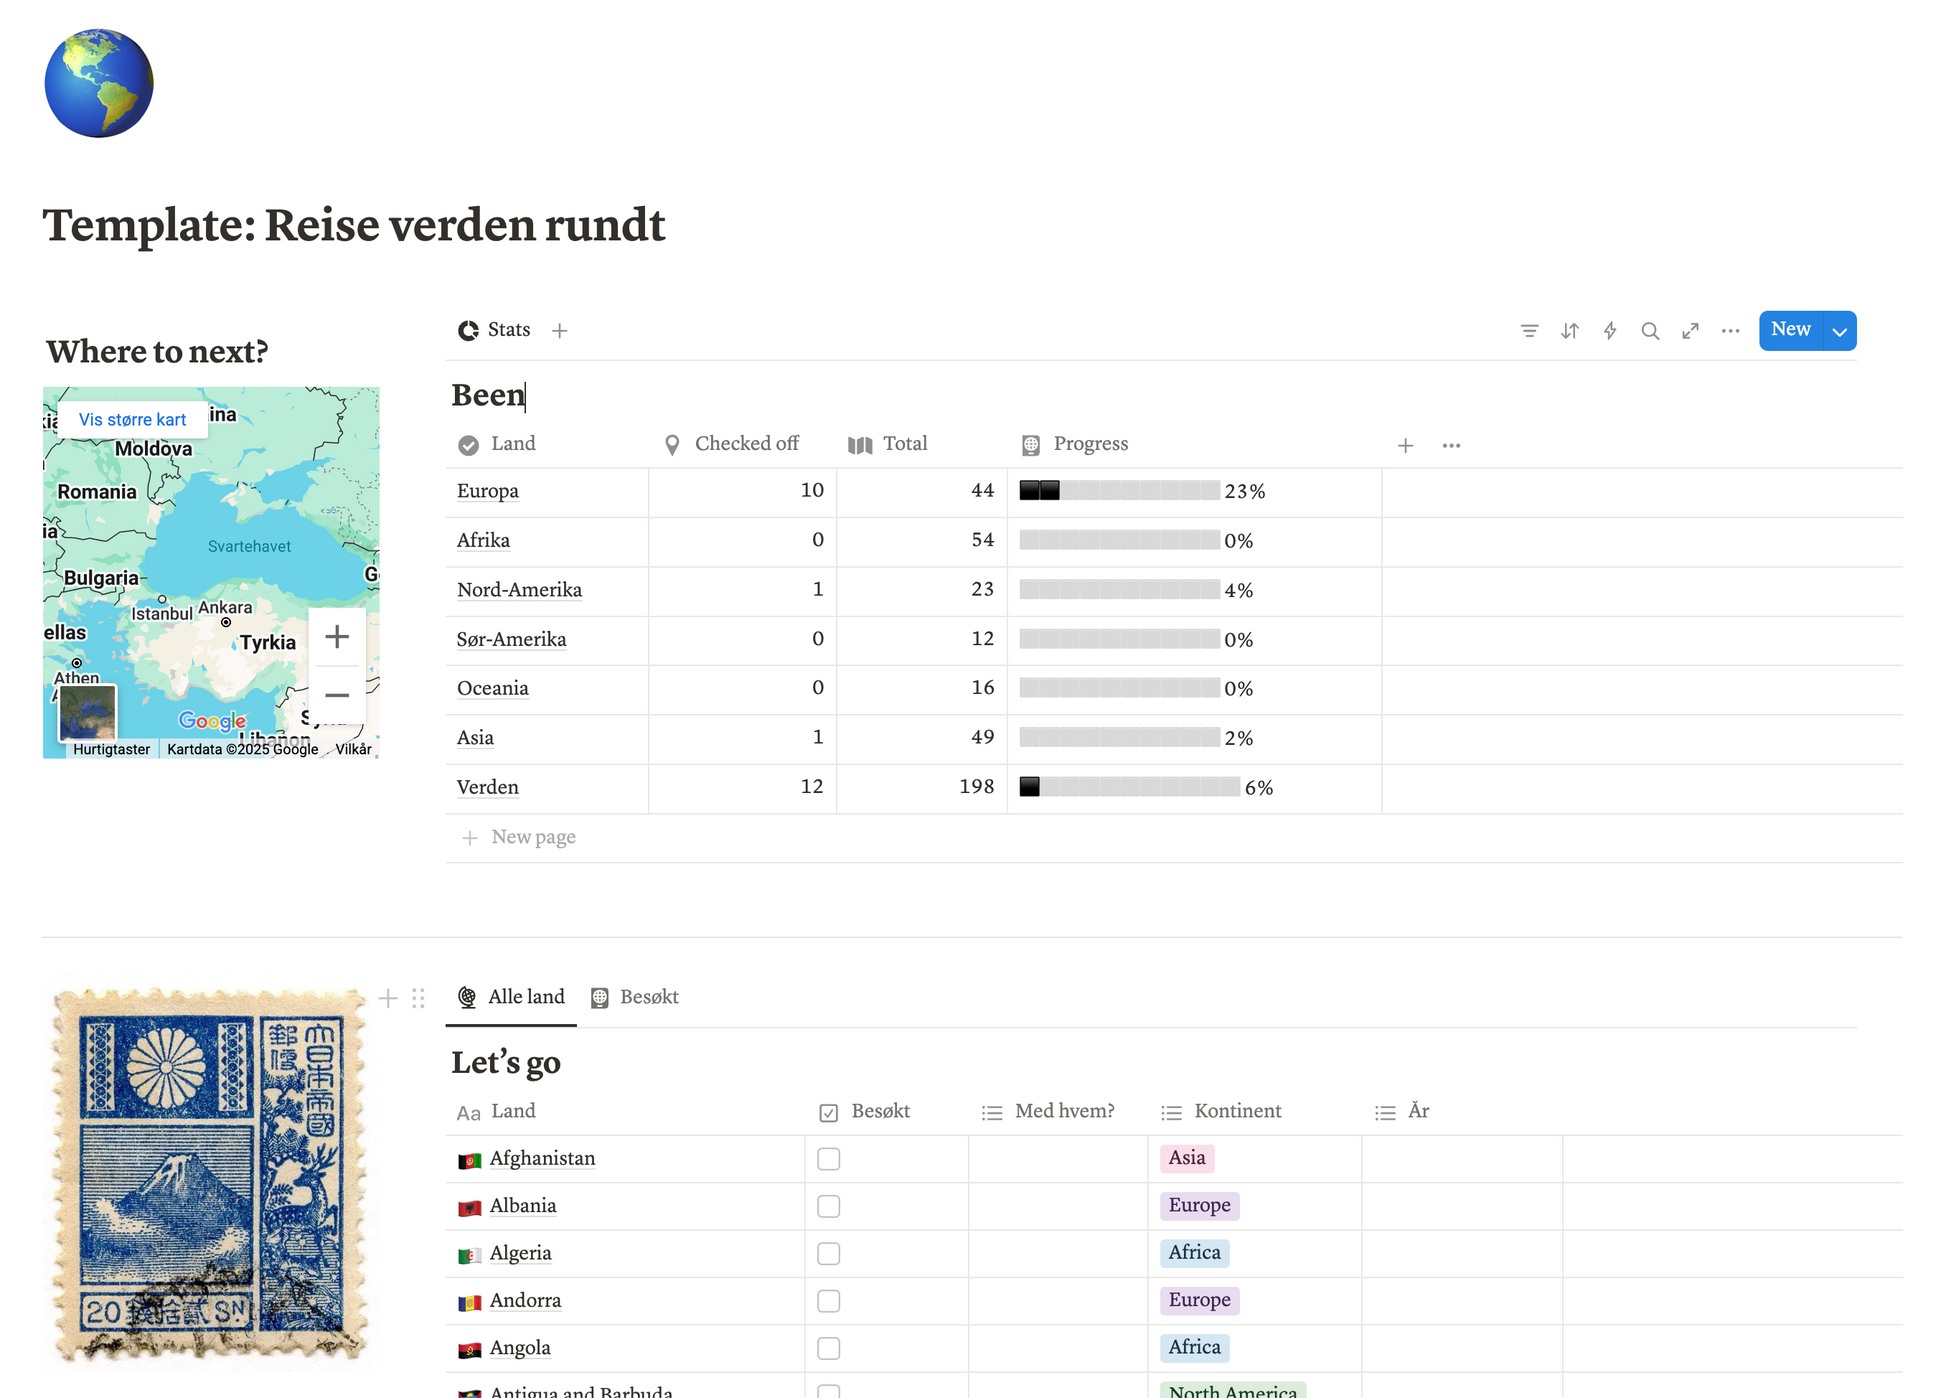
Task: Click the Europa progress bar
Action: click(x=1118, y=491)
